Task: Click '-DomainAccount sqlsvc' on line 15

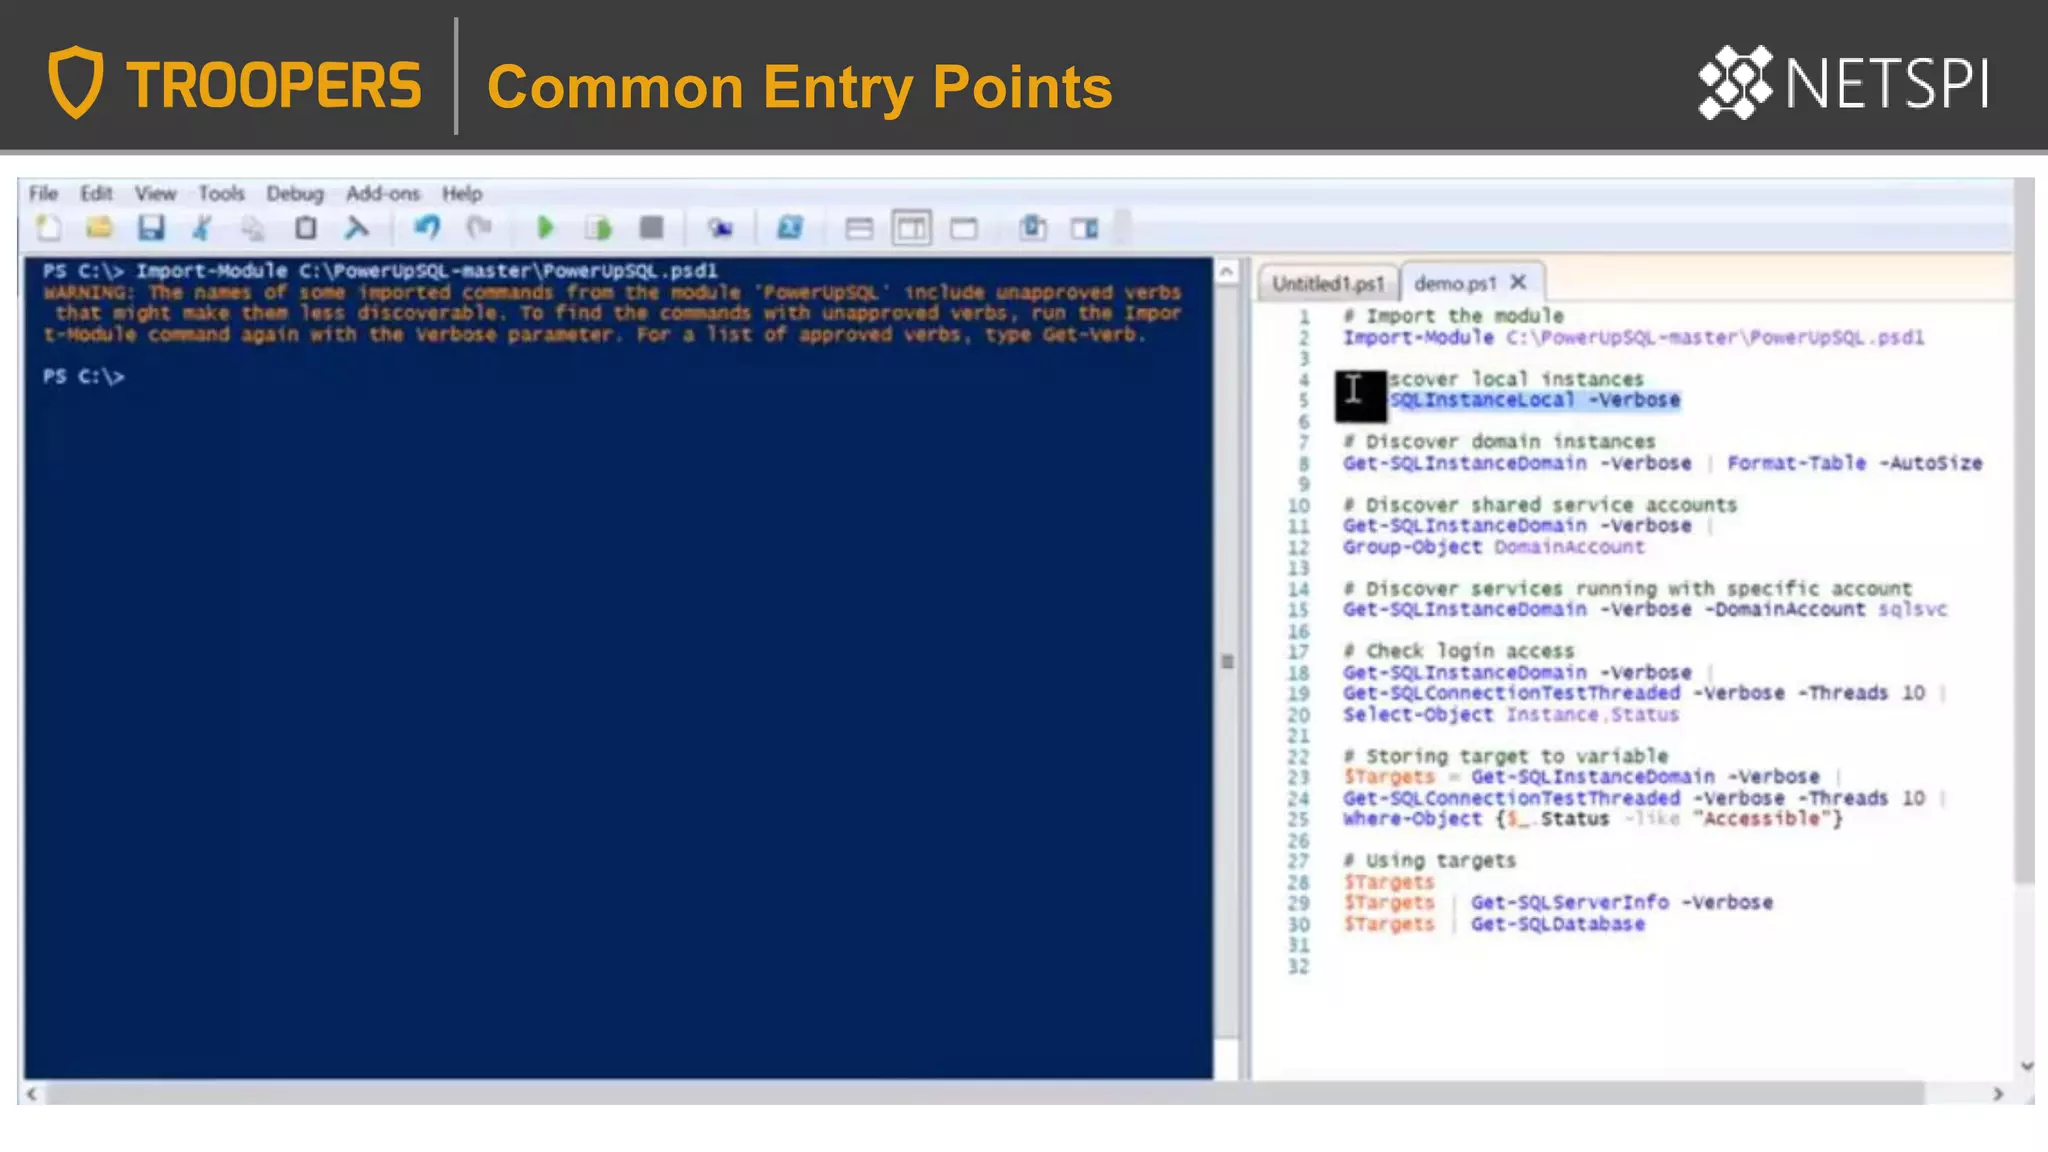Action: pos(1826,609)
